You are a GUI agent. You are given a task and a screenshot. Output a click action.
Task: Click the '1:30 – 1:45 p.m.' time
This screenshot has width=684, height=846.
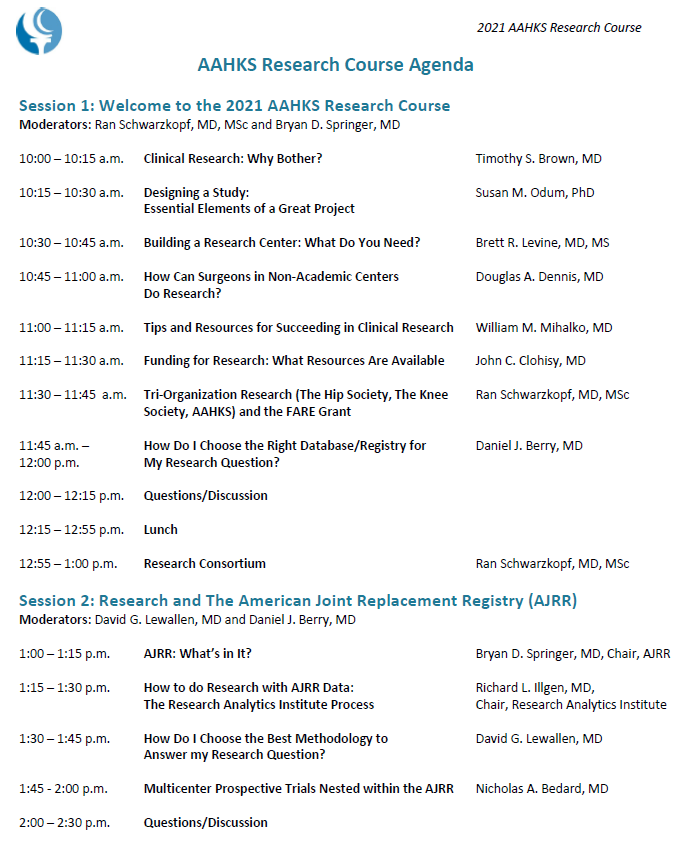pyautogui.click(x=64, y=739)
